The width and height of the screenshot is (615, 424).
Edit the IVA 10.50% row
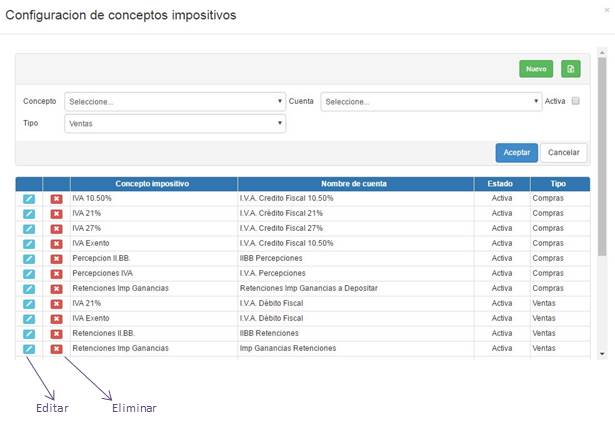29,199
